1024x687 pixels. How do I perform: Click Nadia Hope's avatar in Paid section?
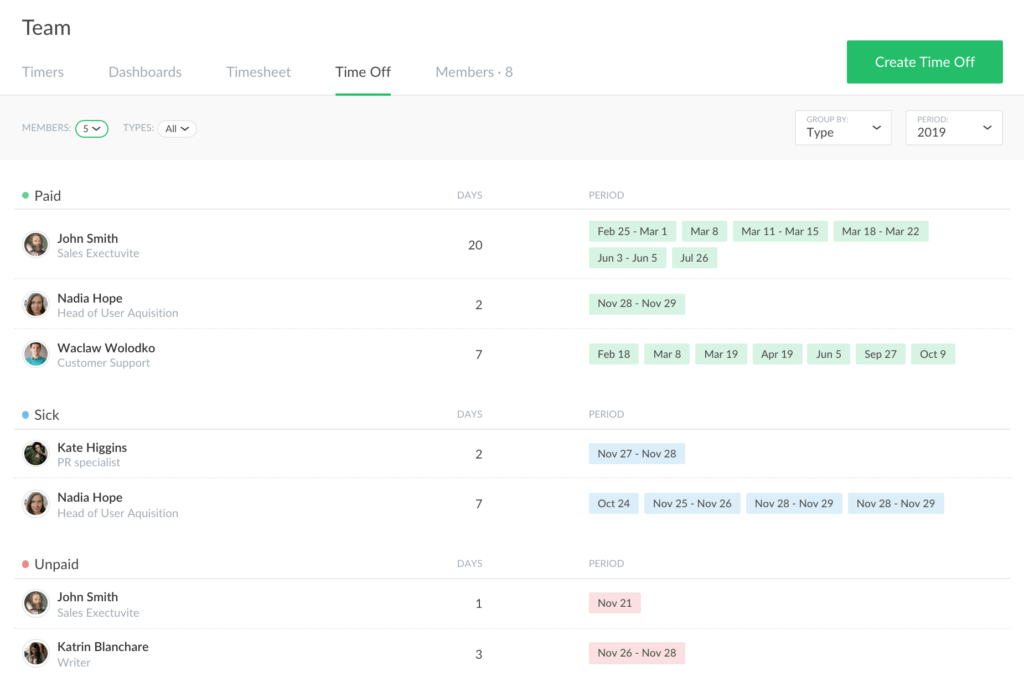36,304
